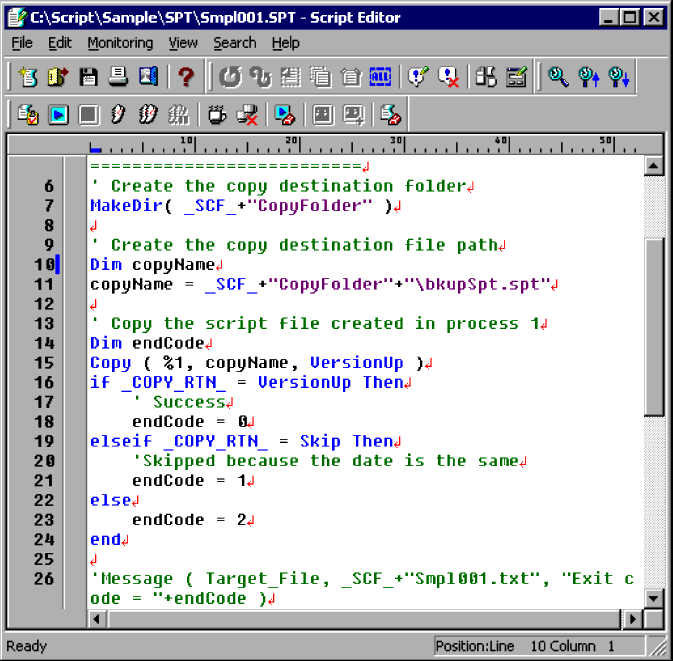Image resolution: width=673 pixels, height=661 pixels.
Task: Open the View menu
Action: point(183,43)
